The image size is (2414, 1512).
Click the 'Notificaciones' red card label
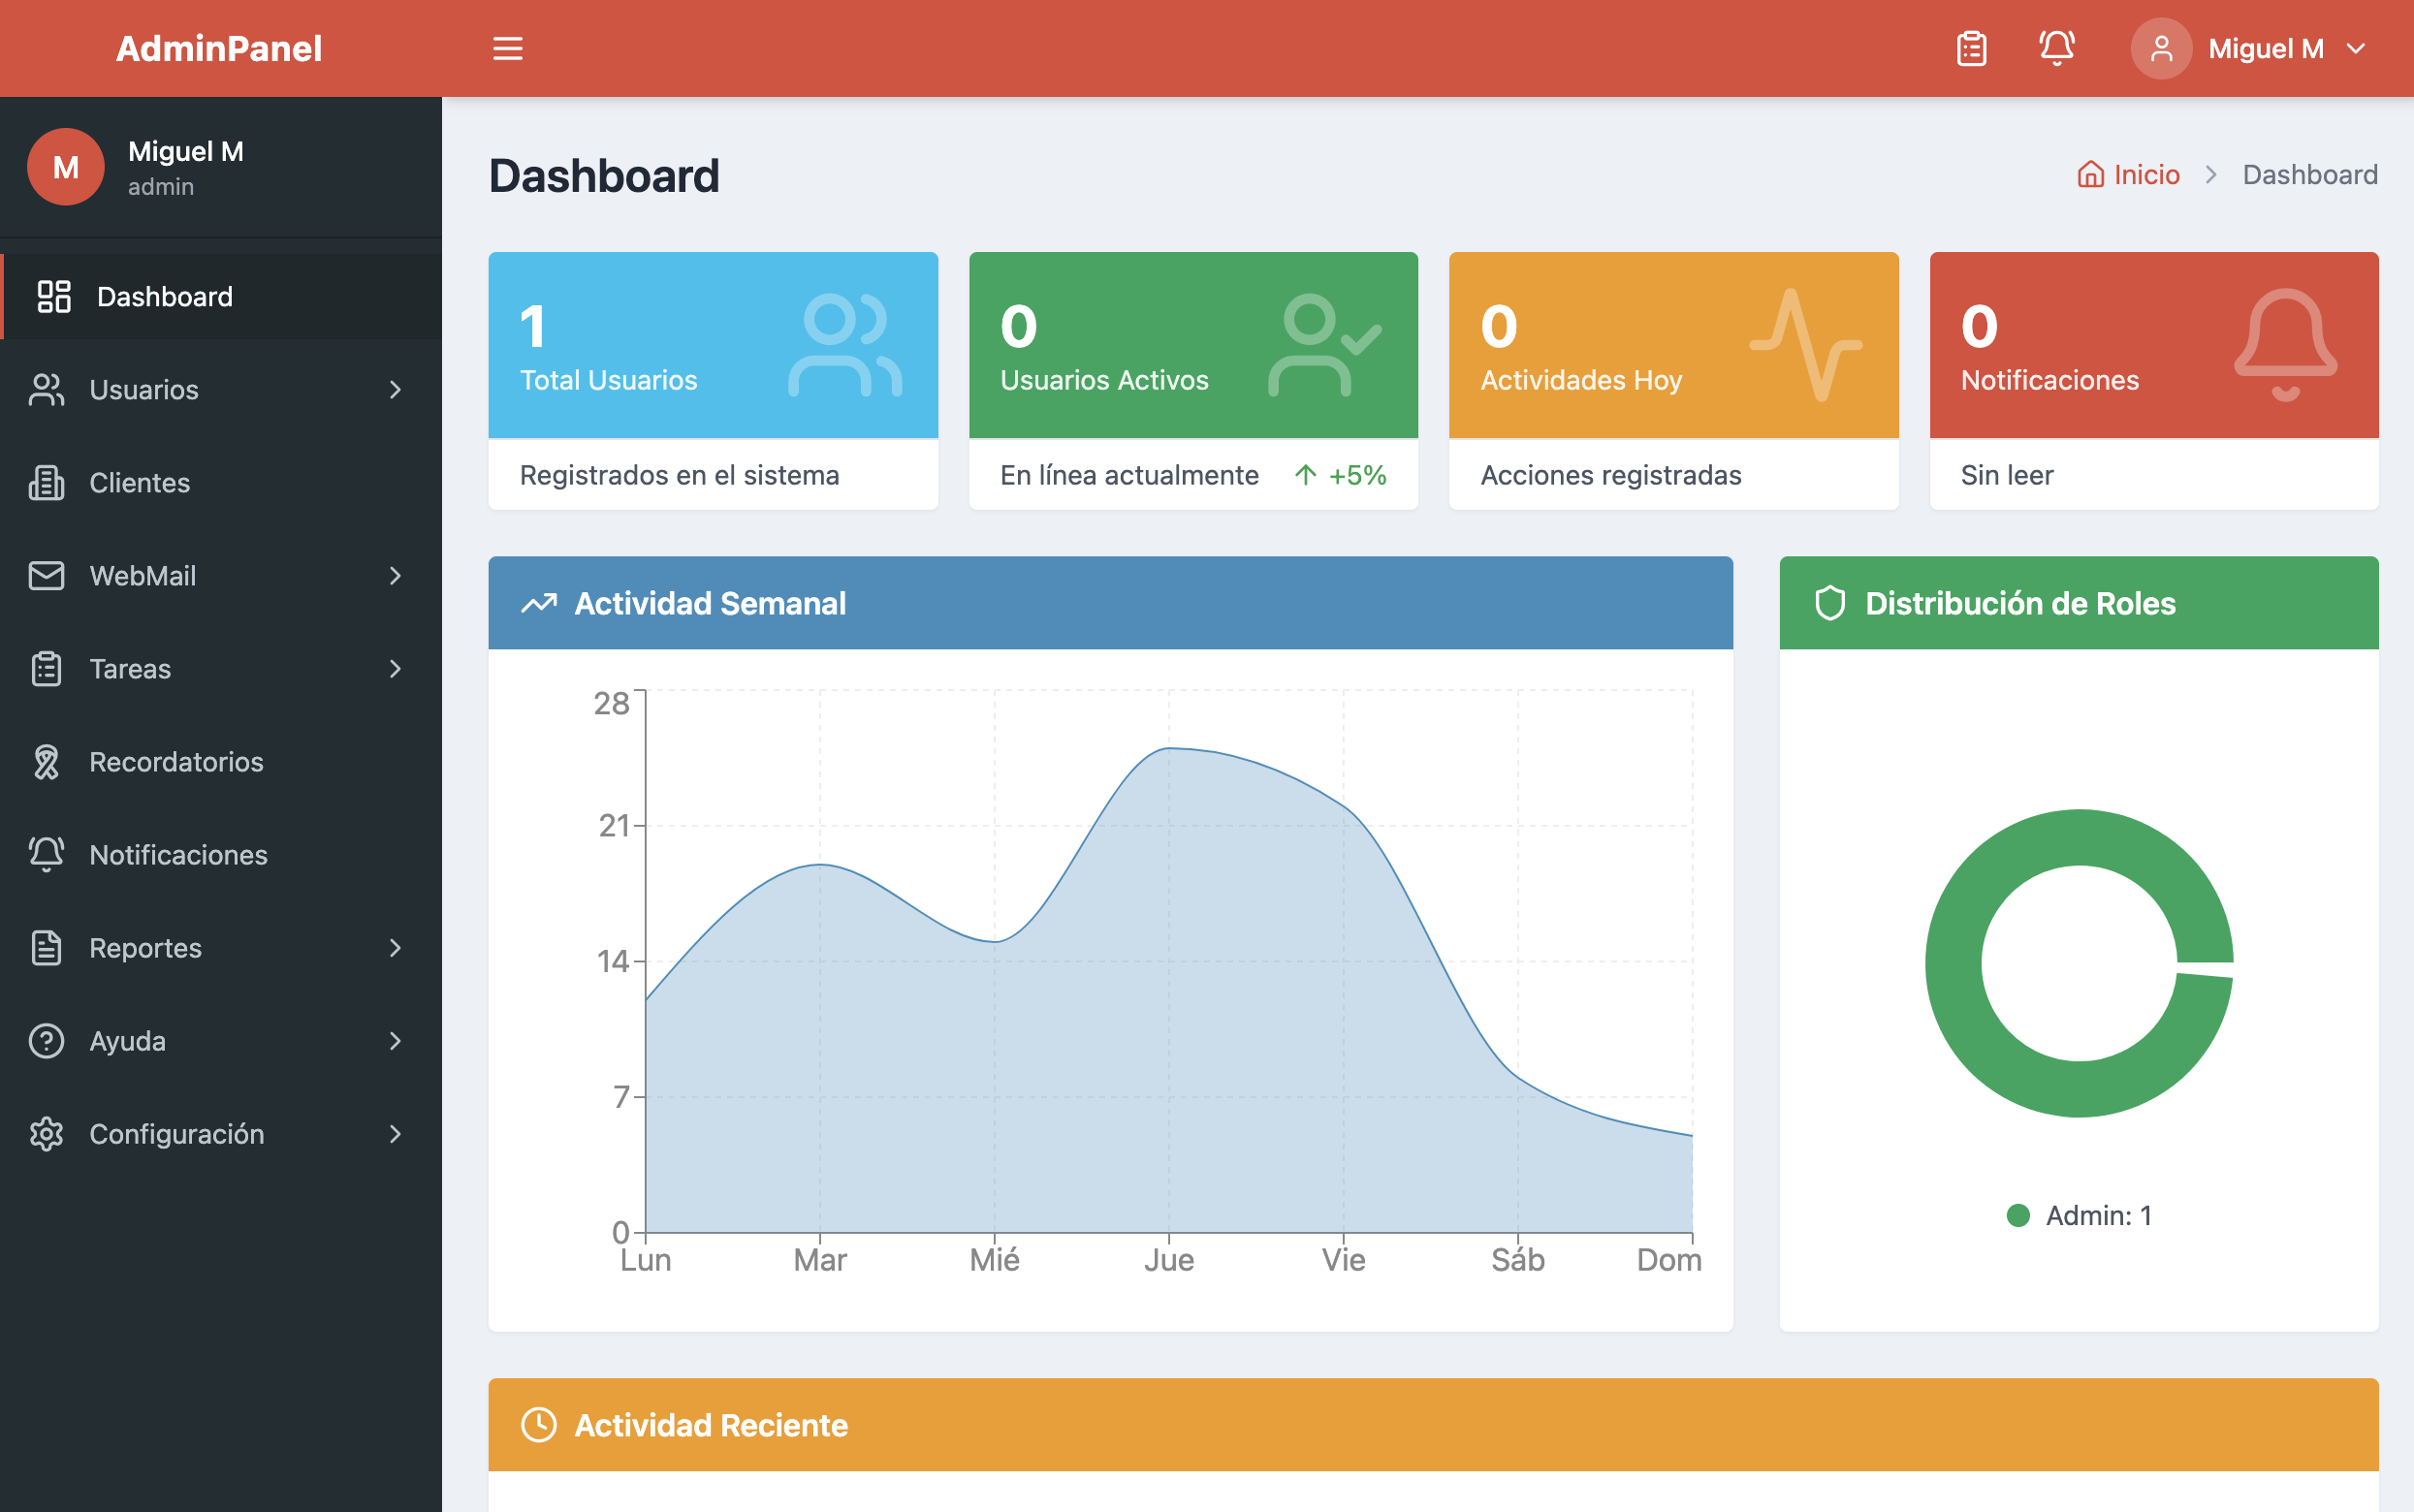(2049, 380)
